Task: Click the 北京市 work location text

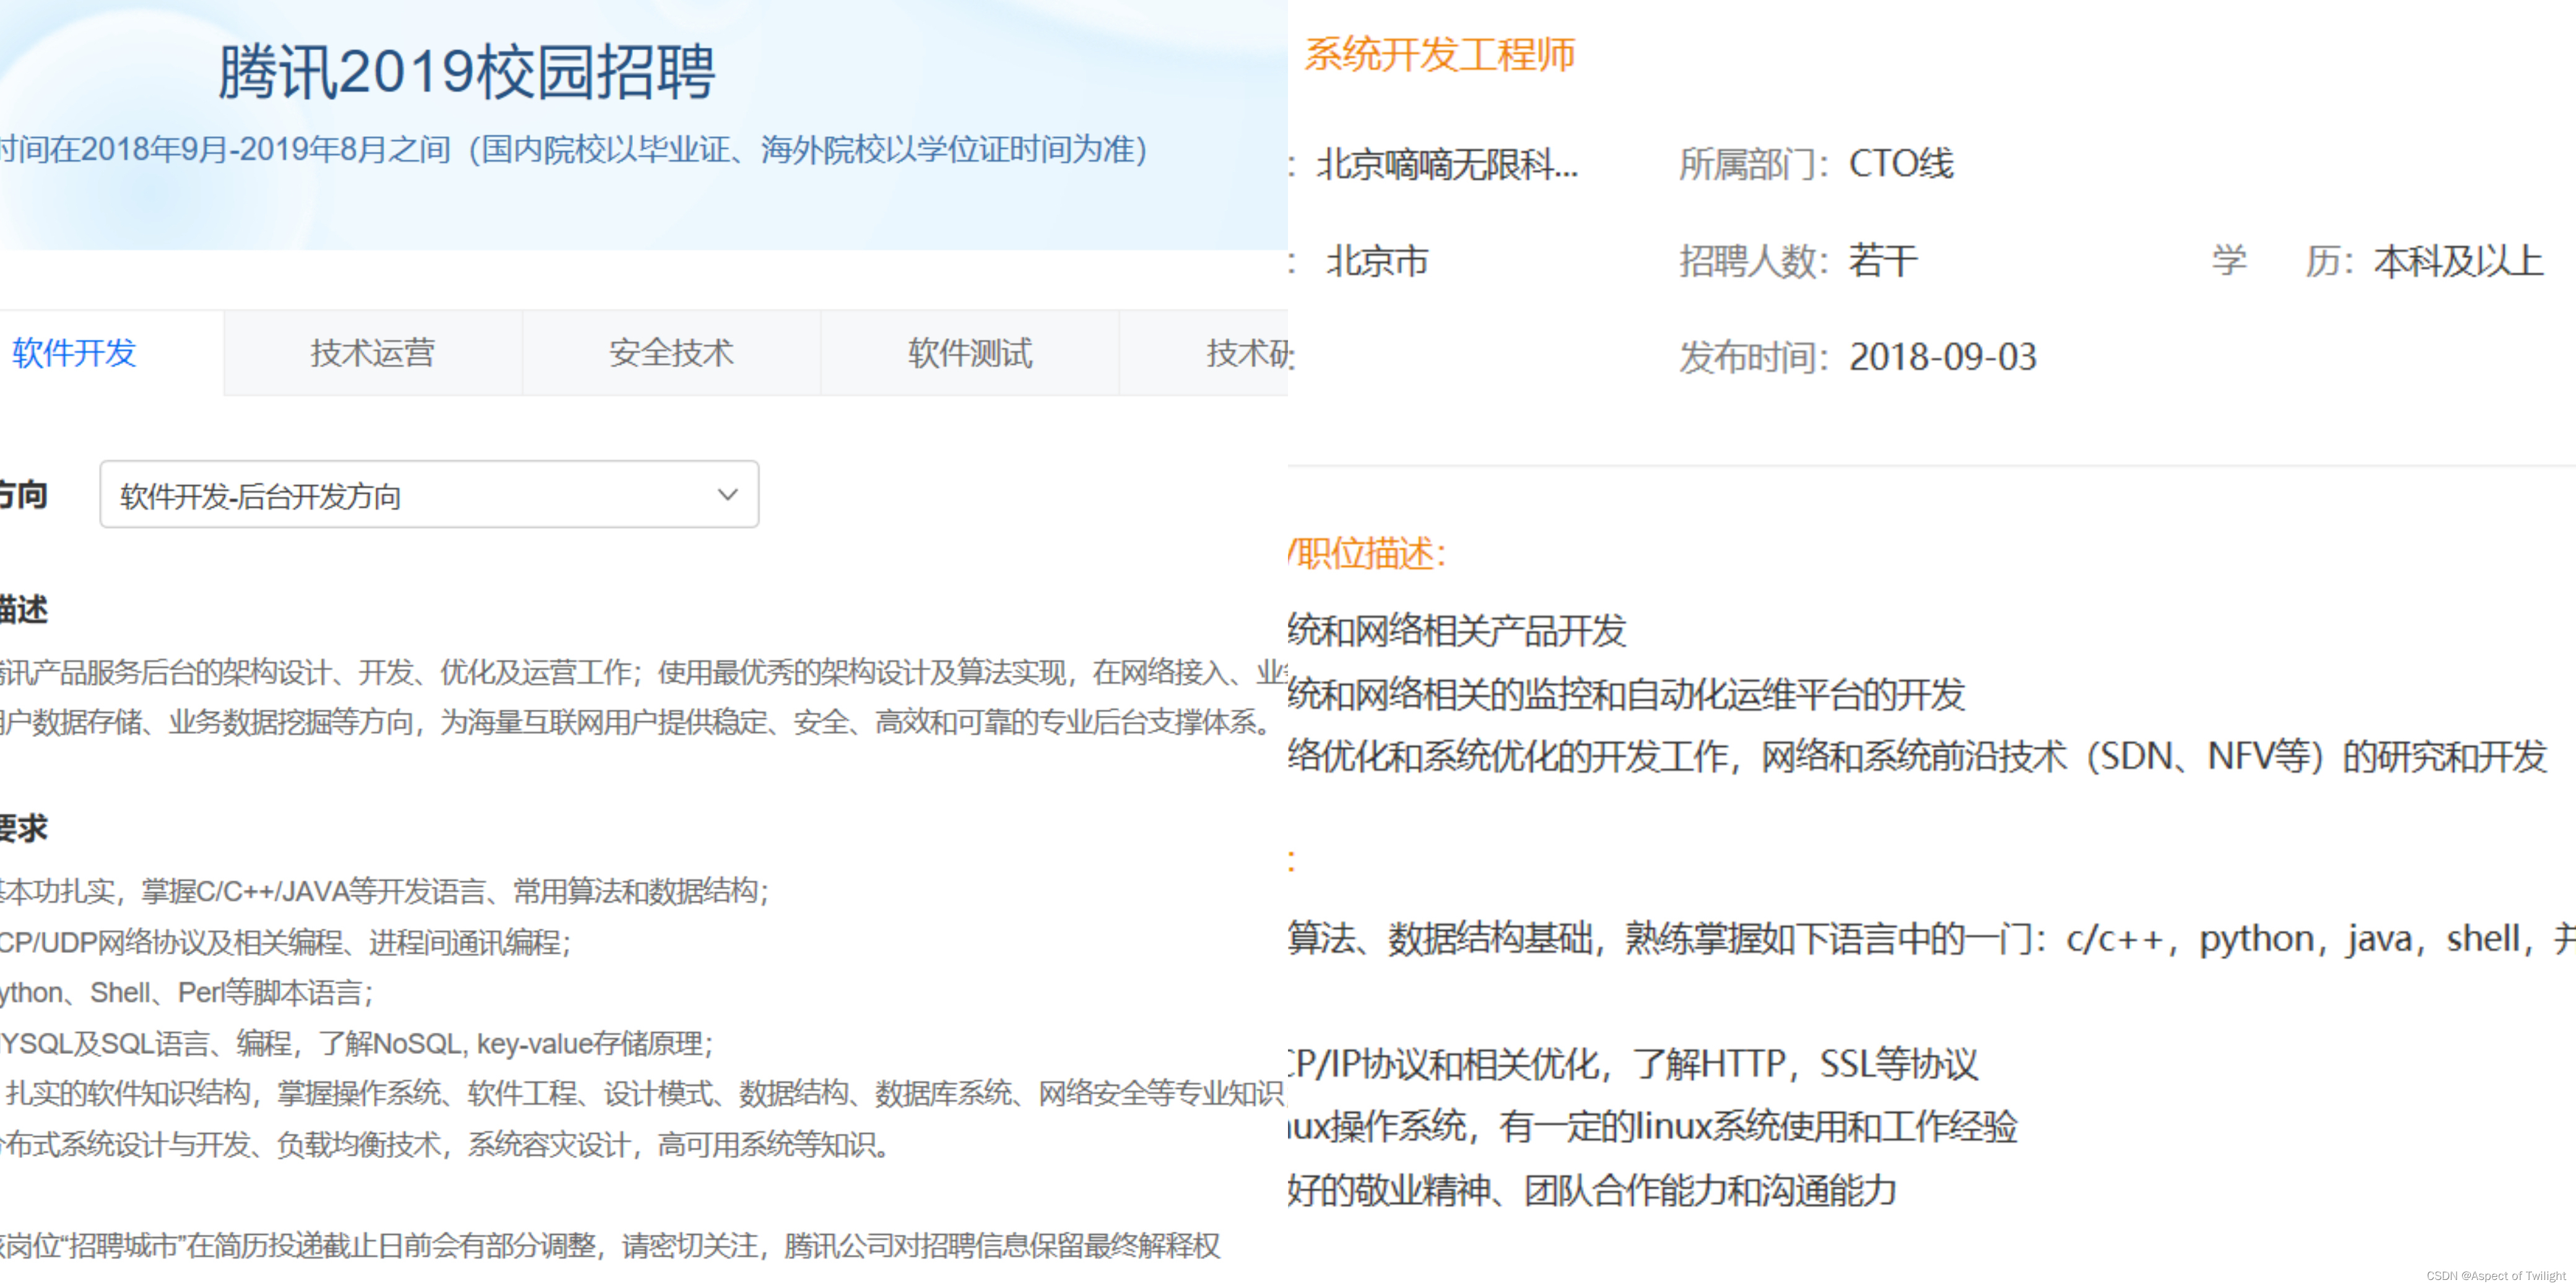Action: point(1377,261)
